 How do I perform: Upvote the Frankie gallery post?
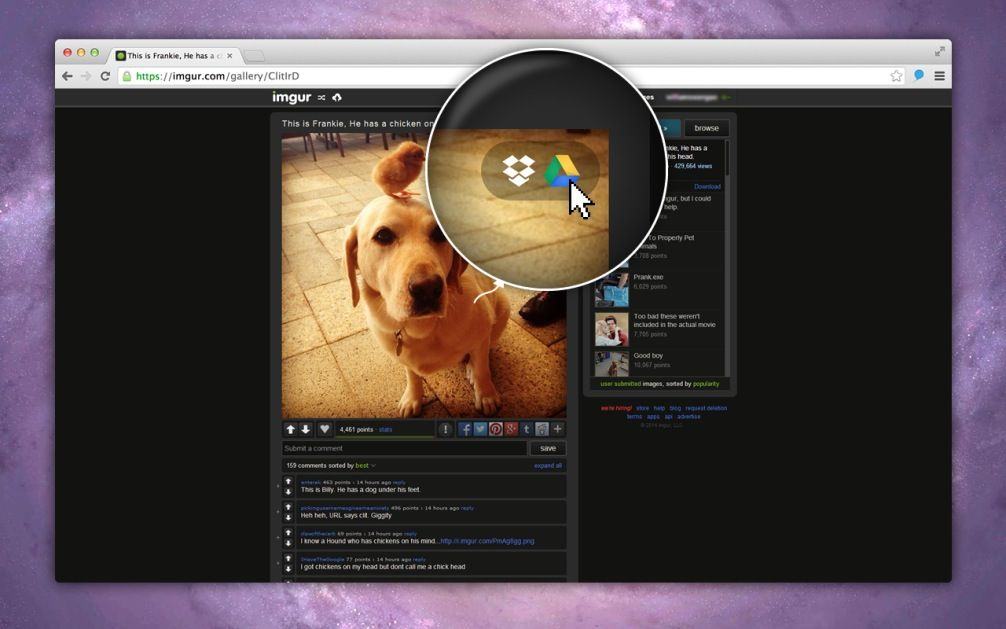click(x=291, y=429)
